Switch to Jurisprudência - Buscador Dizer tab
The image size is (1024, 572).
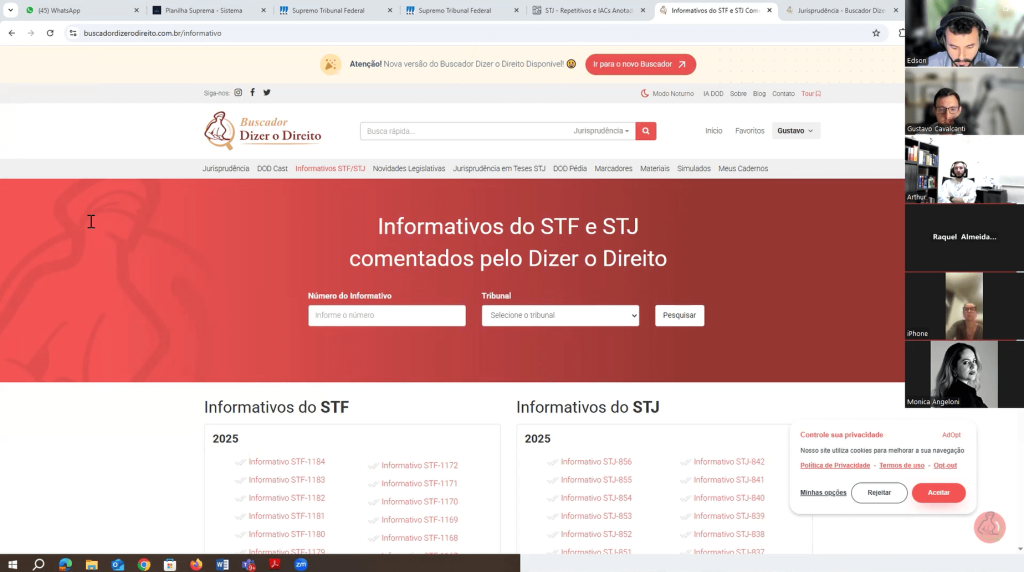(x=840, y=10)
